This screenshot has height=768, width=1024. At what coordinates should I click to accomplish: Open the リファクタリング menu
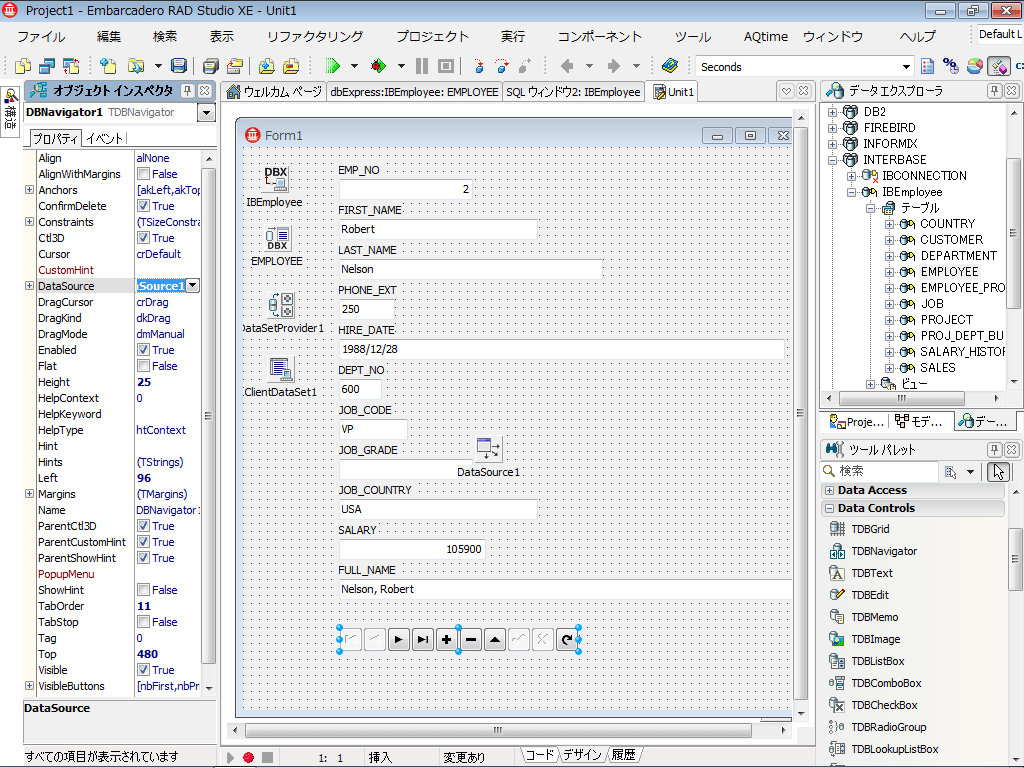[315, 37]
